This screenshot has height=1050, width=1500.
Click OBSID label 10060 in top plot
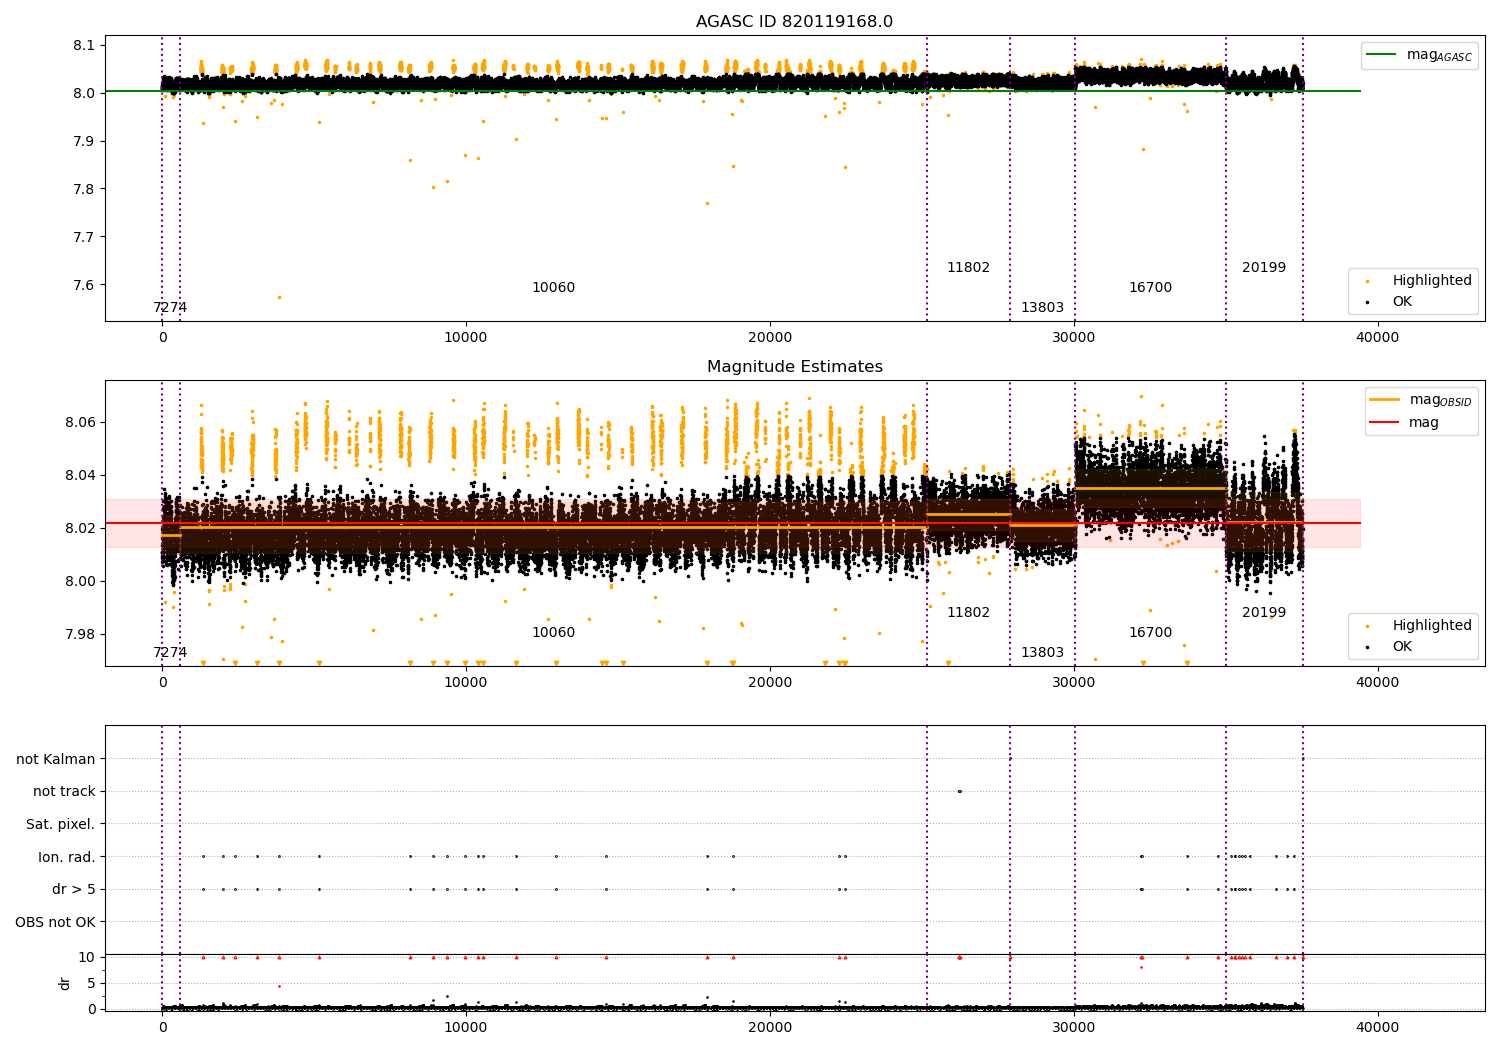553,287
